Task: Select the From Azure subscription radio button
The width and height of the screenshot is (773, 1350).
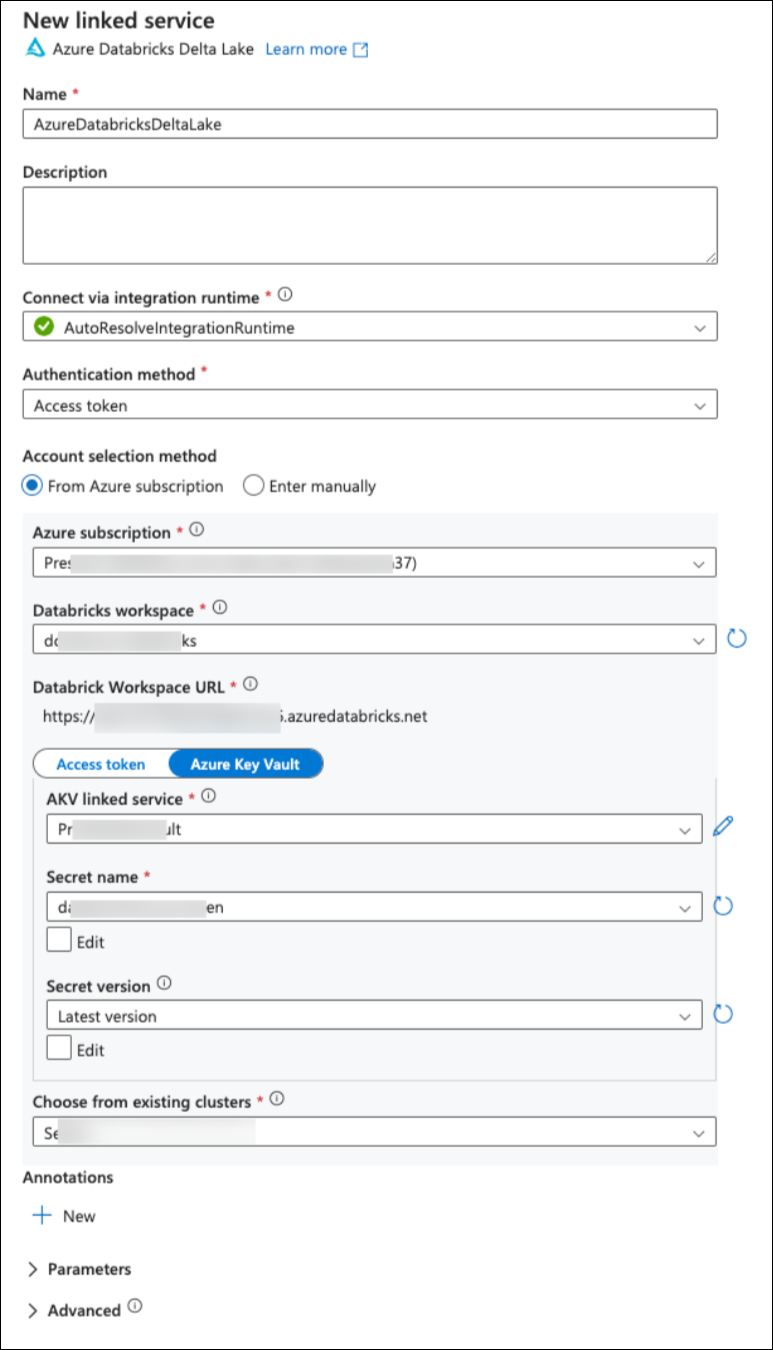Action: coord(33,486)
